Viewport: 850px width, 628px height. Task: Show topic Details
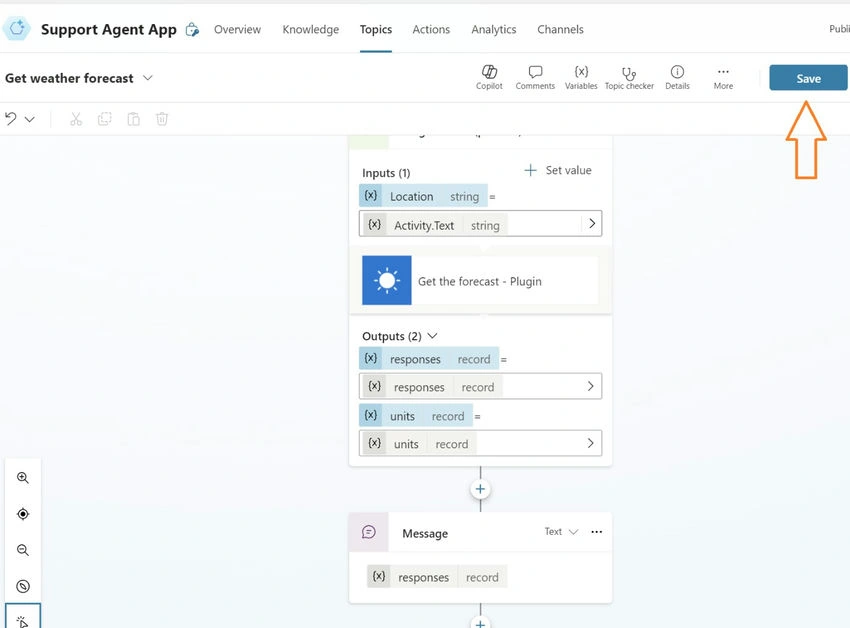coord(677,78)
